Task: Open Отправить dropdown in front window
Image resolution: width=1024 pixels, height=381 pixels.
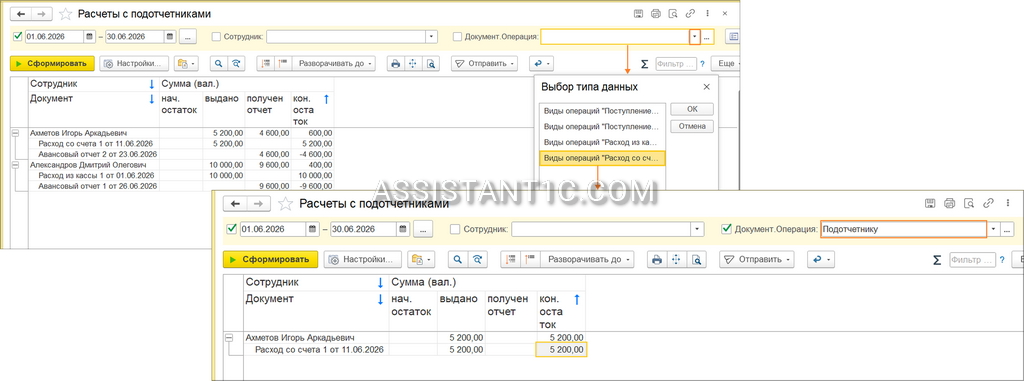Action: click(x=757, y=259)
